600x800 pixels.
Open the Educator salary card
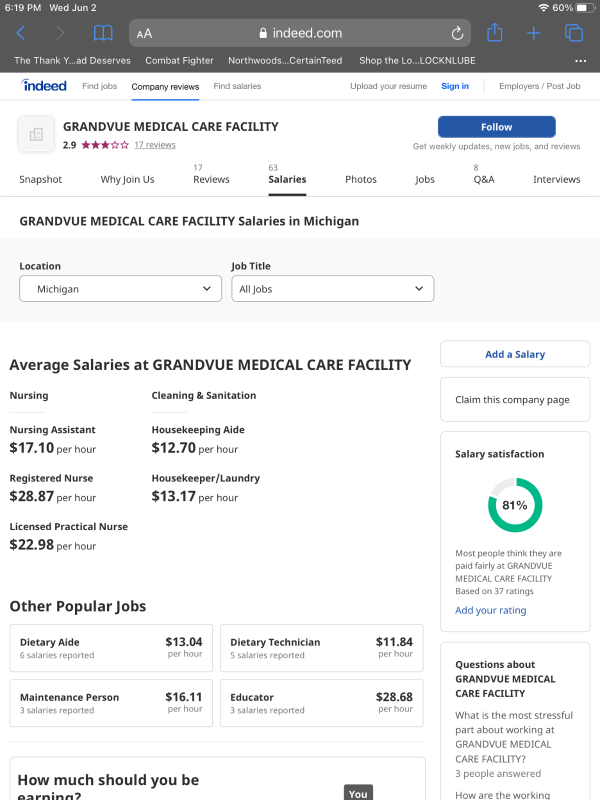pyautogui.click(x=322, y=703)
